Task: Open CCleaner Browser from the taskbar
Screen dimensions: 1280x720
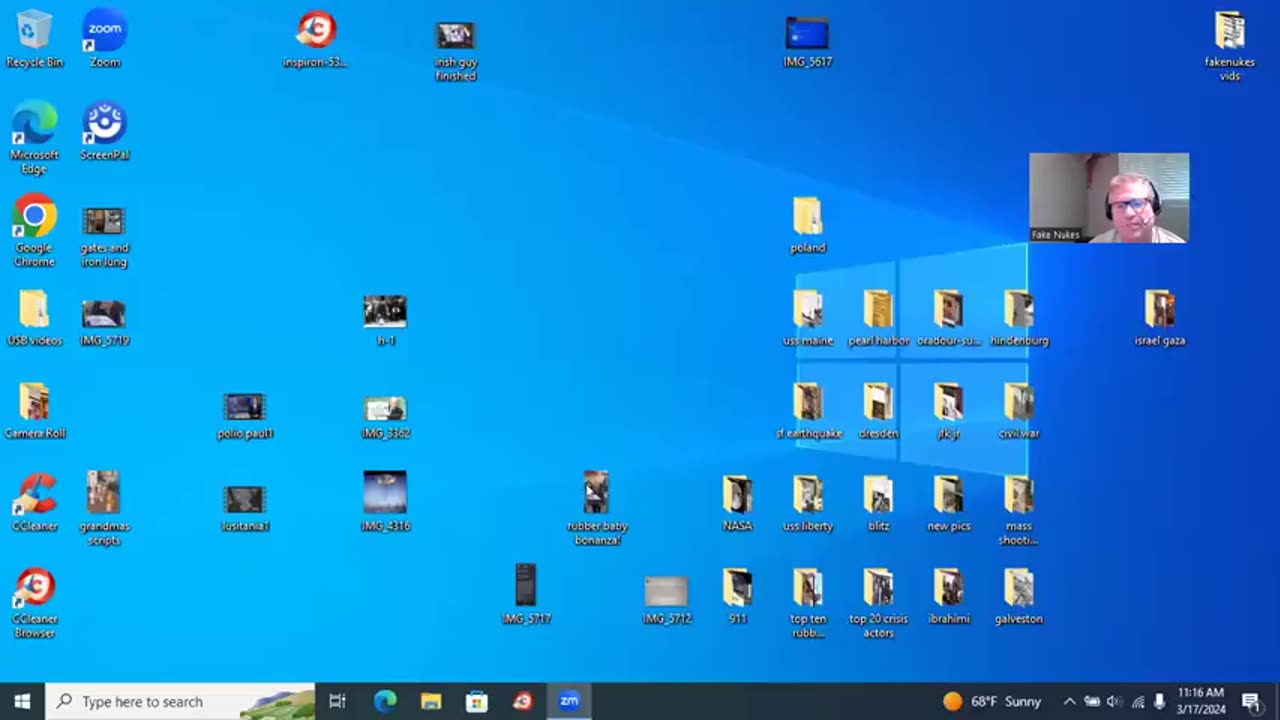Action: pyautogui.click(x=523, y=701)
